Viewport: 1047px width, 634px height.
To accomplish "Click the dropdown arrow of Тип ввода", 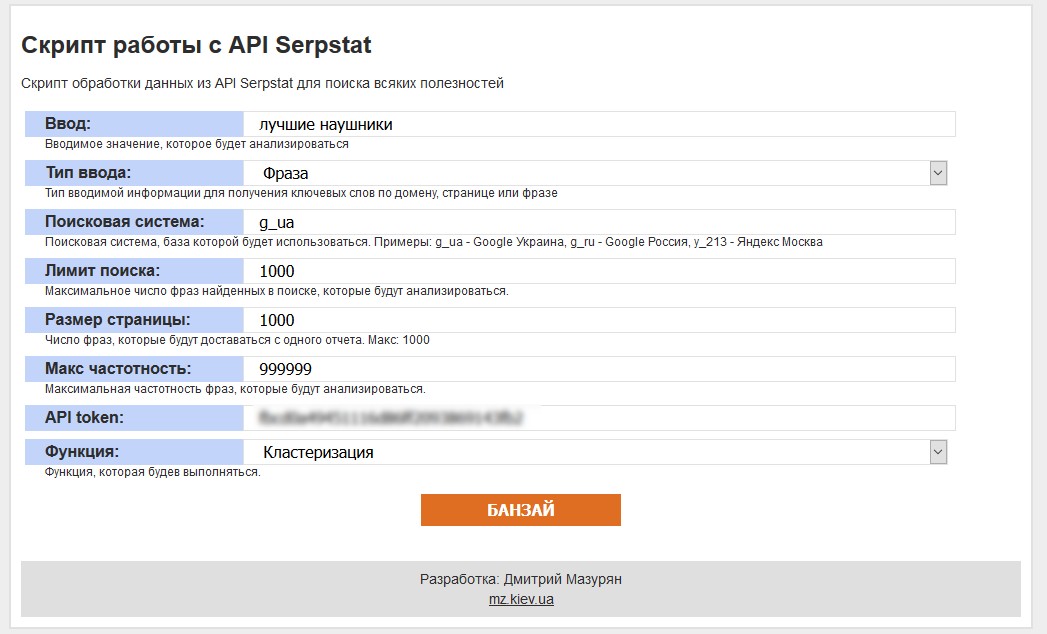I will (x=938, y=173).
